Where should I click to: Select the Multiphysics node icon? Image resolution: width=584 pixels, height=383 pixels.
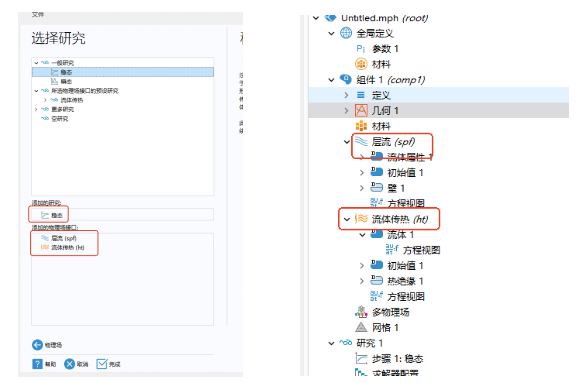tap(361, 312)
